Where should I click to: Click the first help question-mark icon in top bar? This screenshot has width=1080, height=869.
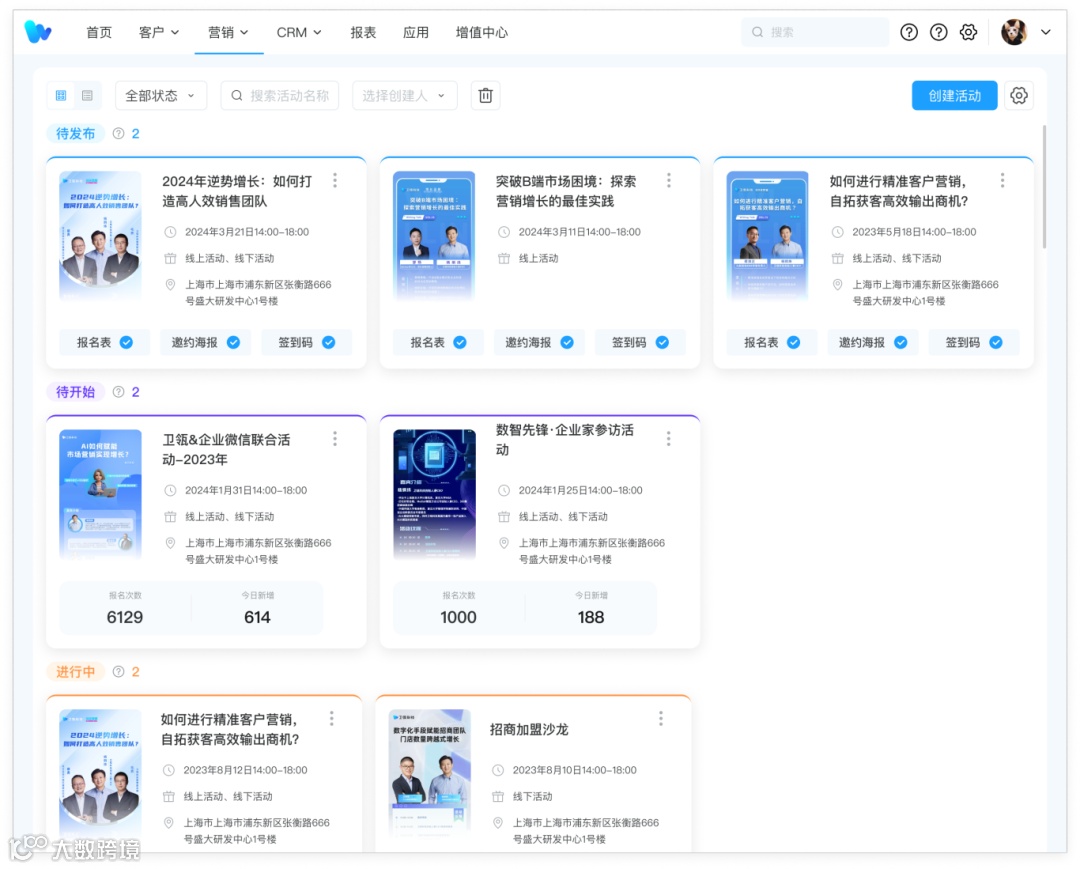[909, 32]
